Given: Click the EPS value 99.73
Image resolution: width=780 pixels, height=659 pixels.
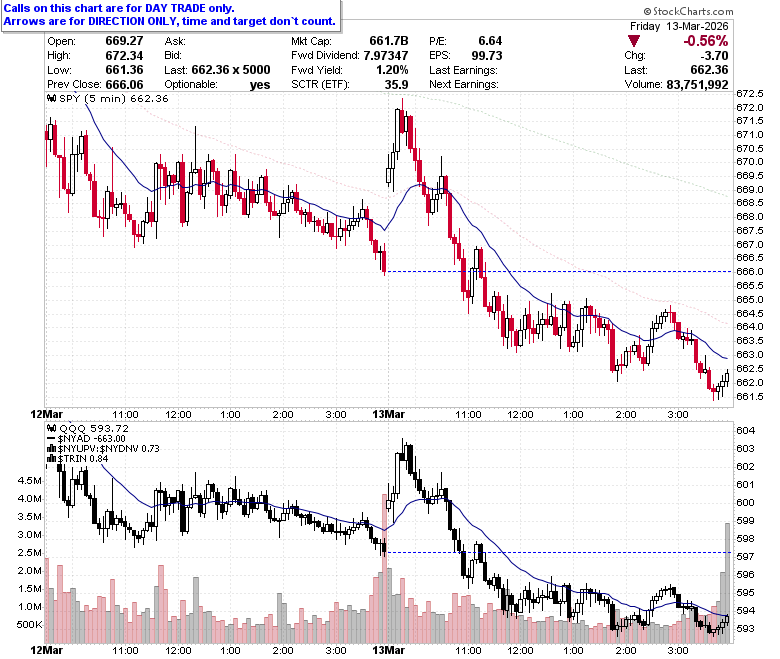Looking at the screenshot, I should 487,55.
